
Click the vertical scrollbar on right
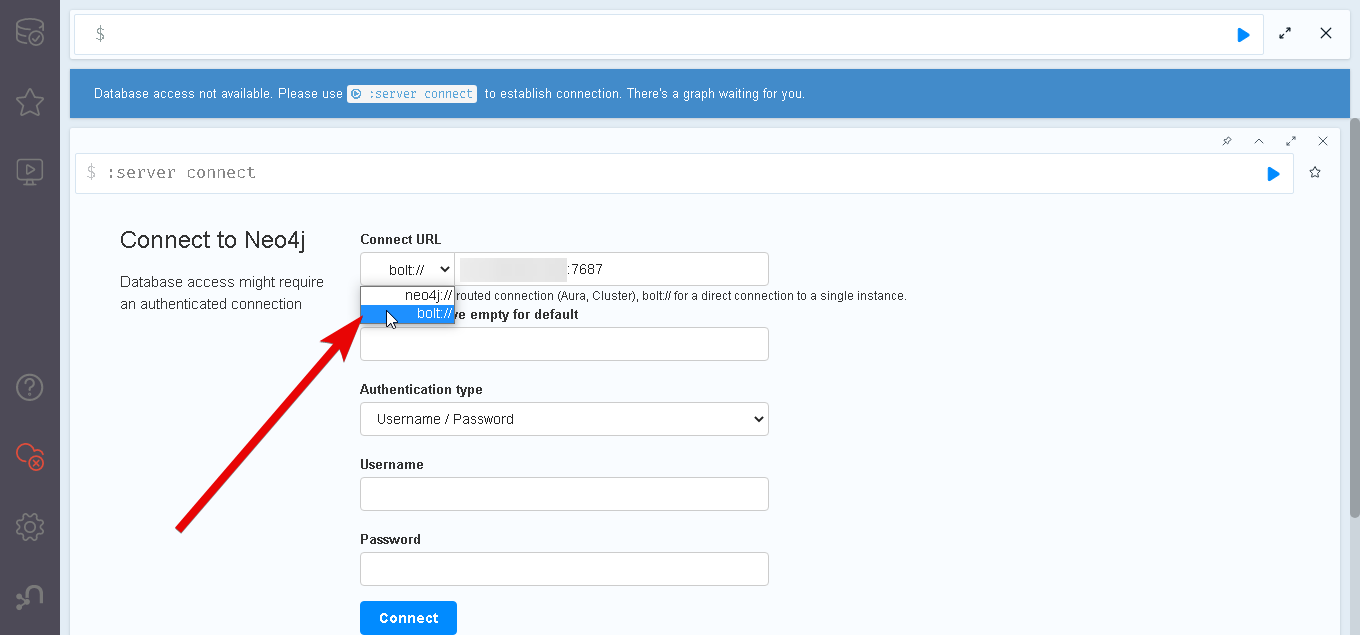click(1354, 320)
